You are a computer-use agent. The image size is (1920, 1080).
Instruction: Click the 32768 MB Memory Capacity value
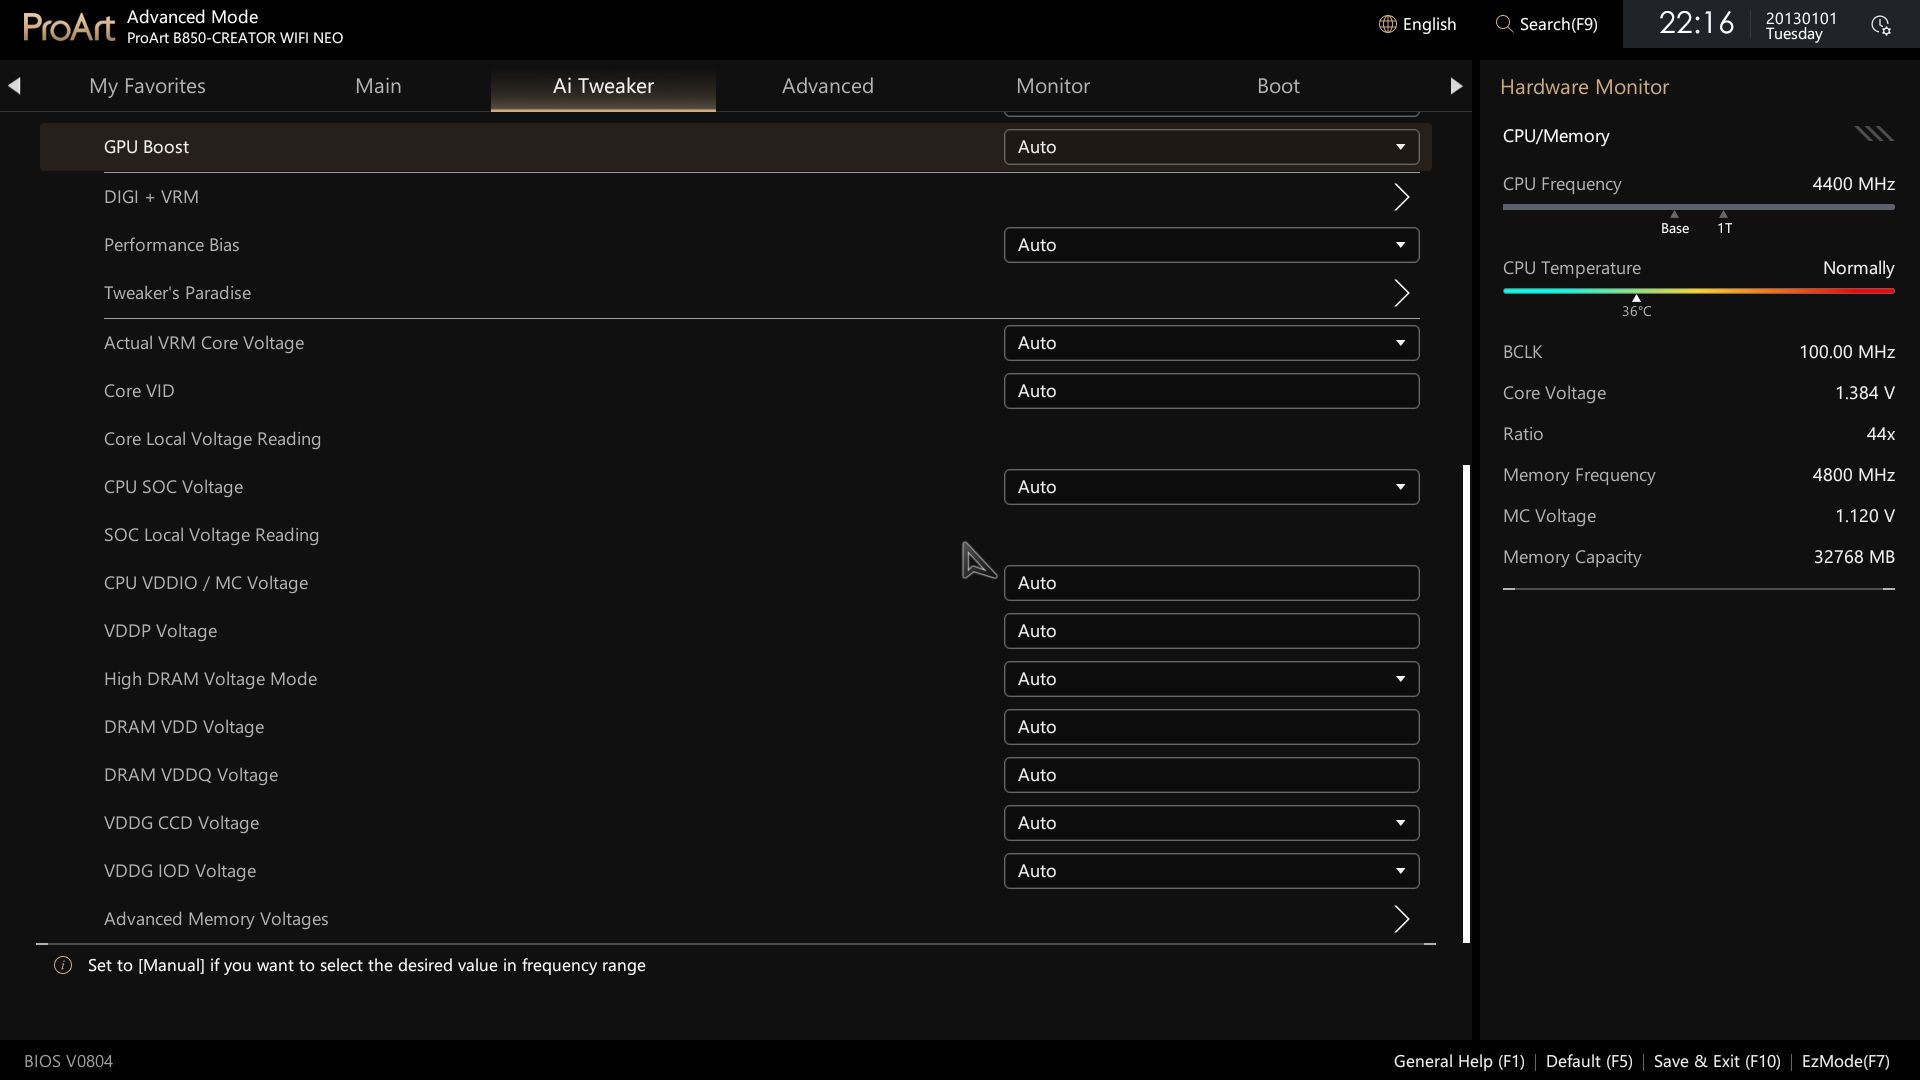click(x=1854, y=557)
